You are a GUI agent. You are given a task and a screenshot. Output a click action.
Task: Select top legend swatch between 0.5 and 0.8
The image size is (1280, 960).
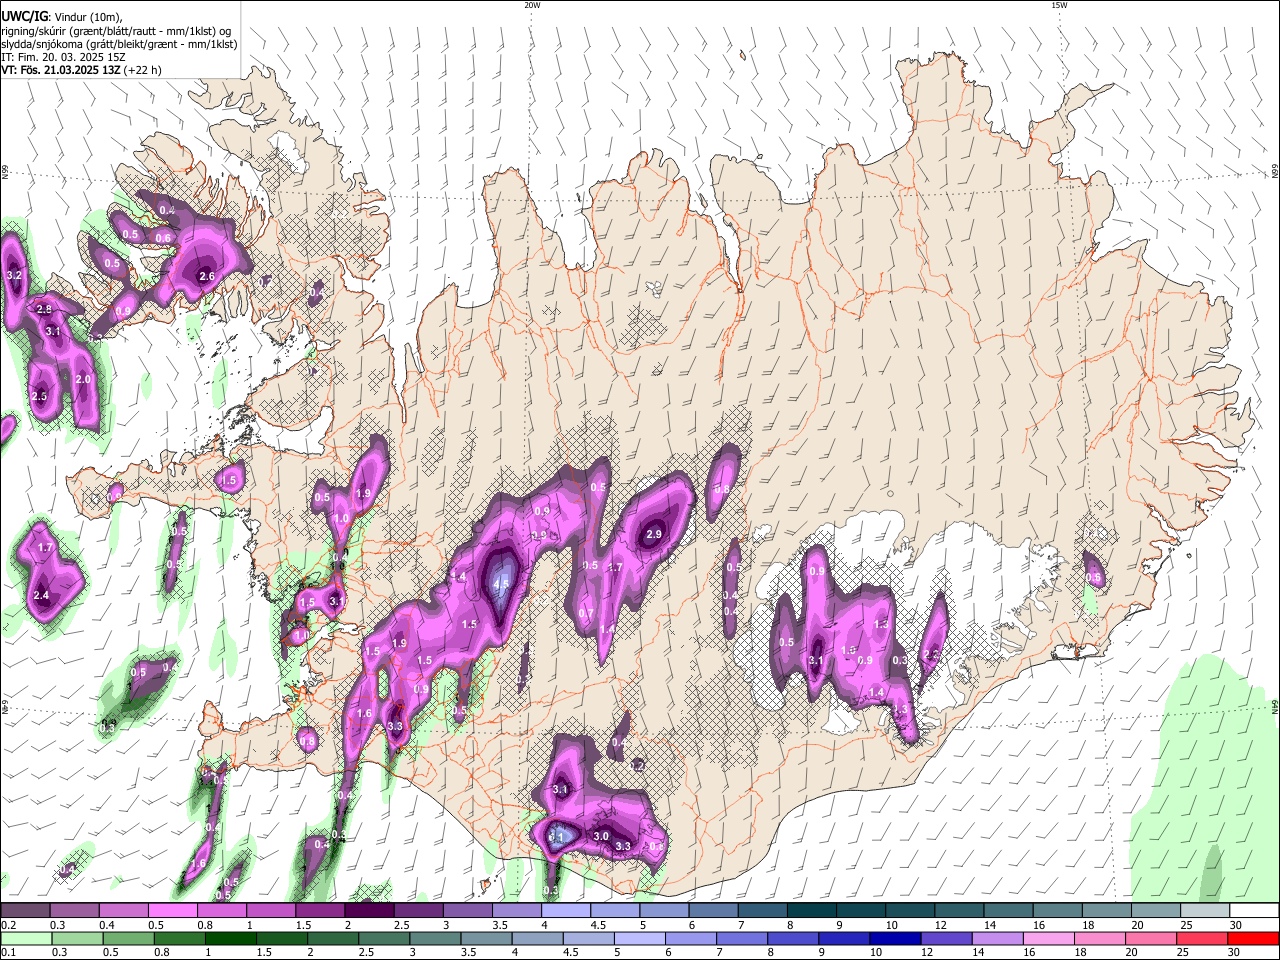172,911
